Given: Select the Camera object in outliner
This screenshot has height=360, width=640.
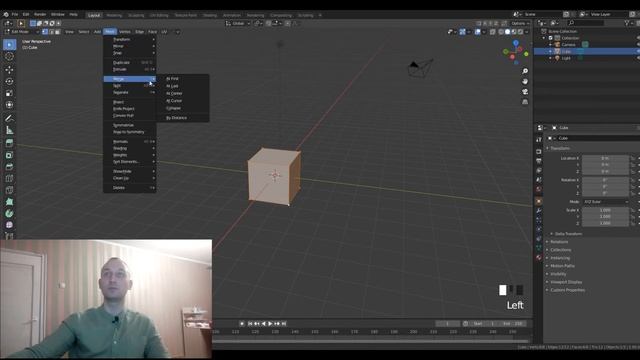Looking at the screenshot, I should tap(568, 45).
